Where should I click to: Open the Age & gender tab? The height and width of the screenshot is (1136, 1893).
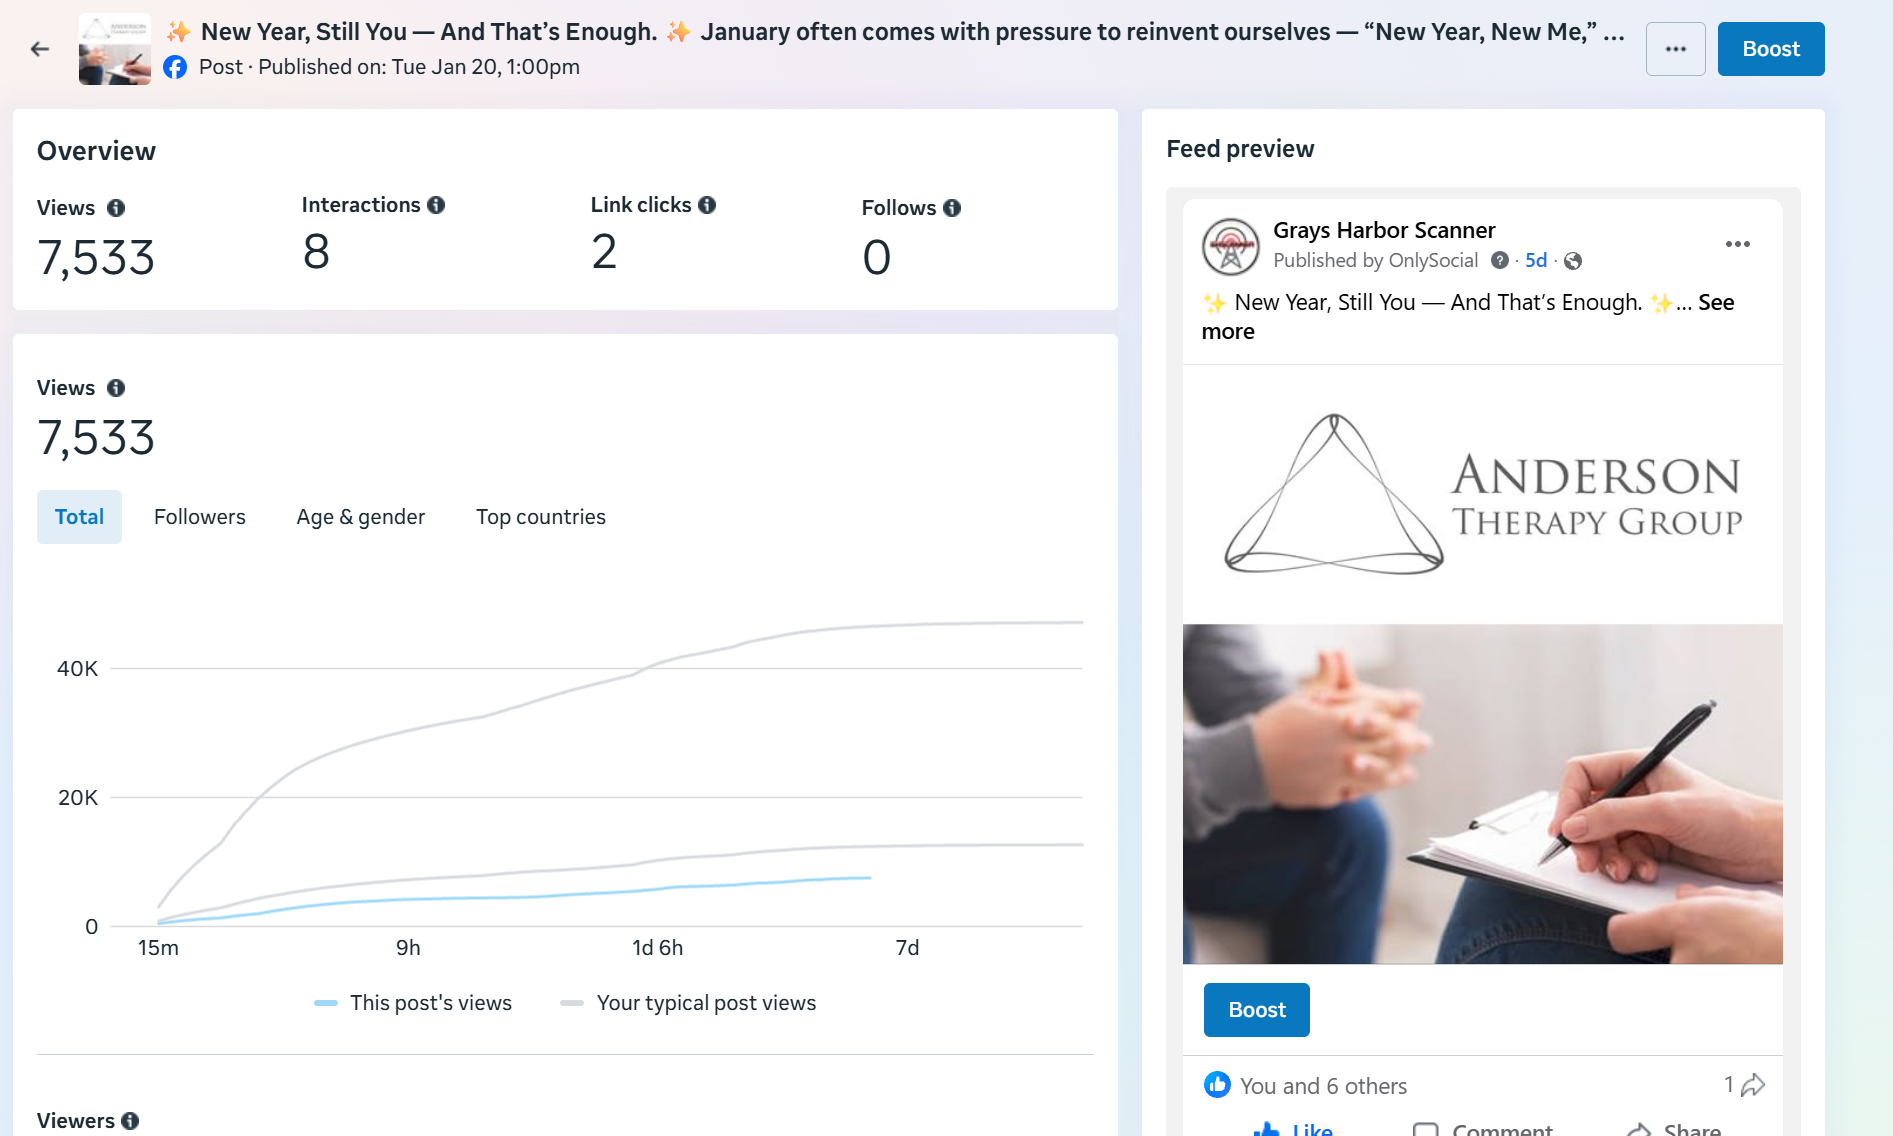coord(360,517)
